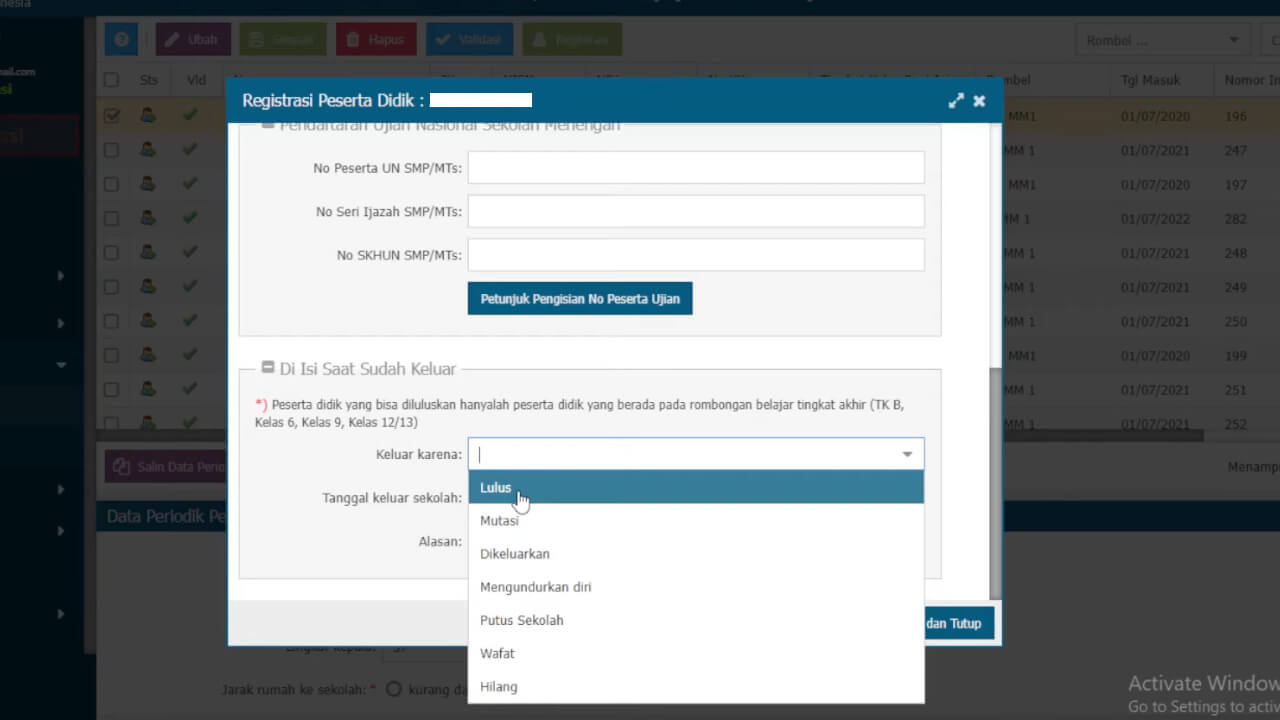Screen dimensions: 1280x720
Task: Expand the first sidebar arrow menu
Action: tap(61, 276)
